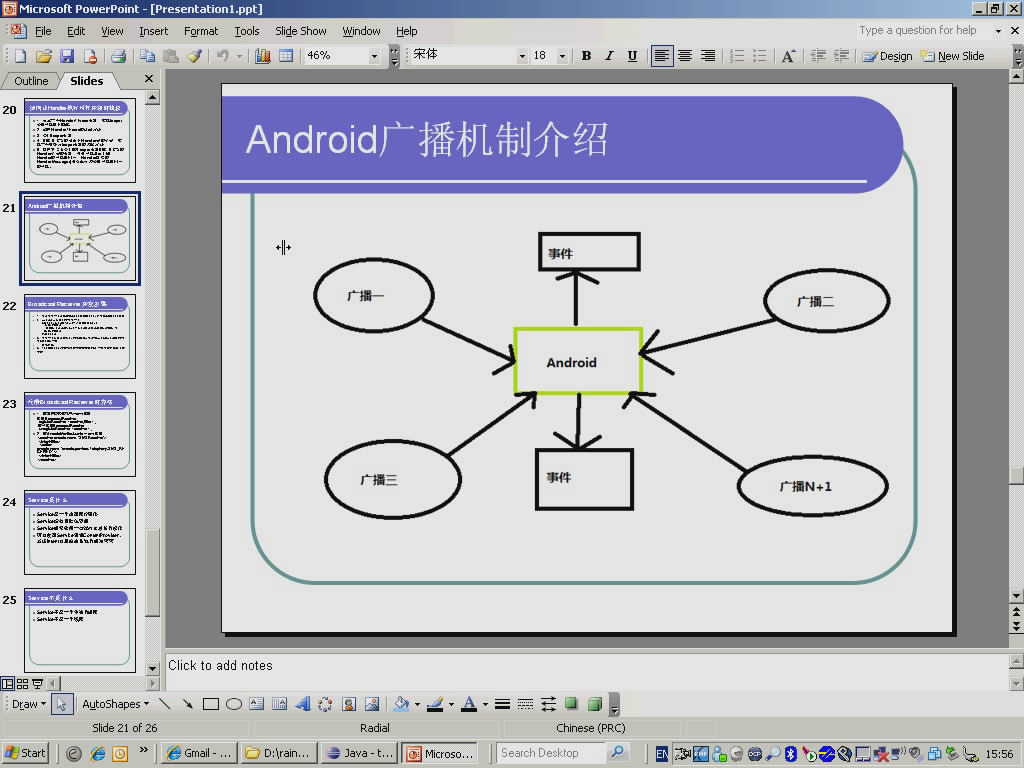1024x768 pixels.
Task: Save the presentation with floppy disk icon
Action: (x=67, y=56)
